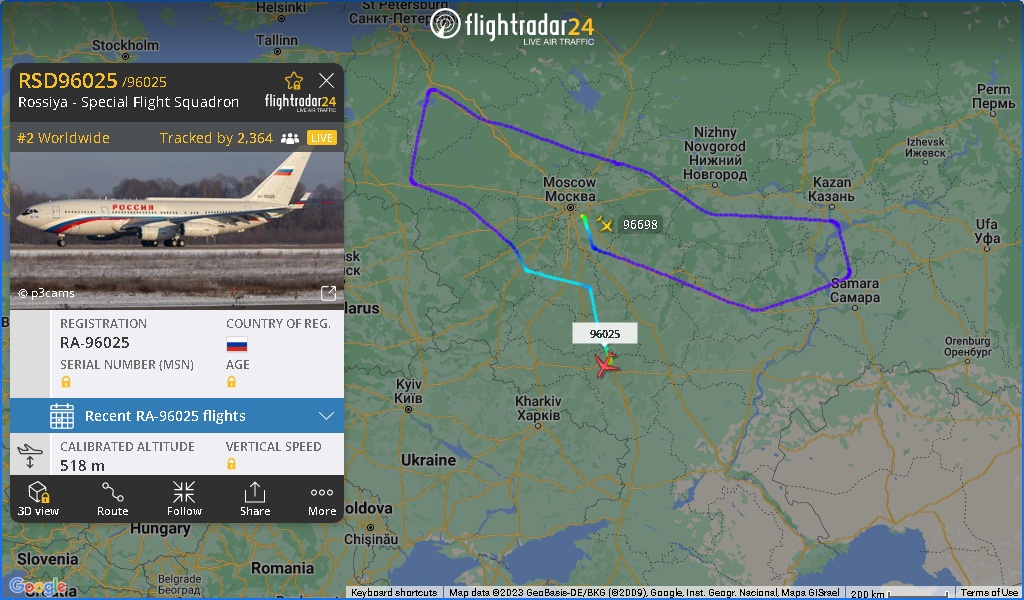Click the Vertical Speed padlock
Screen dimensions: 1024x600
(231, 464)
